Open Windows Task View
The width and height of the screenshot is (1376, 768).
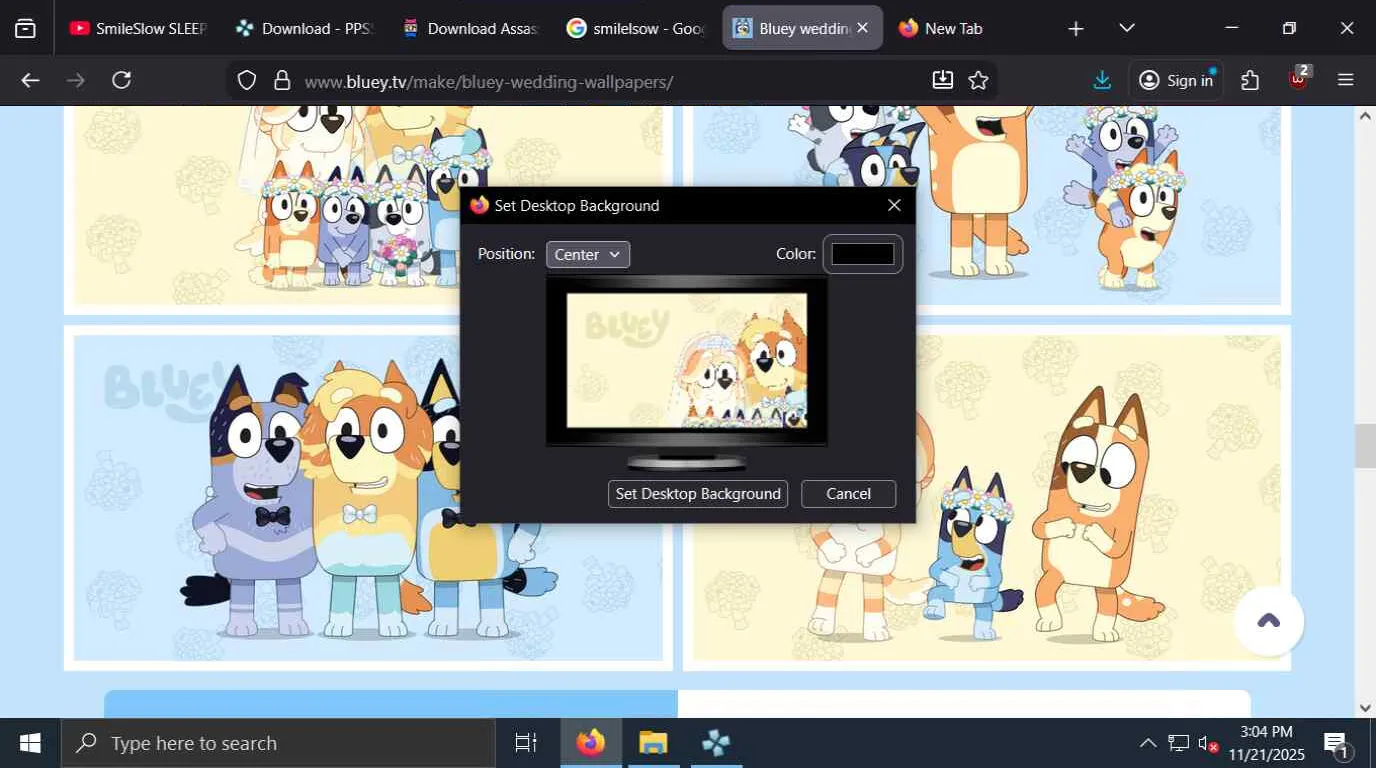(525, 743)
